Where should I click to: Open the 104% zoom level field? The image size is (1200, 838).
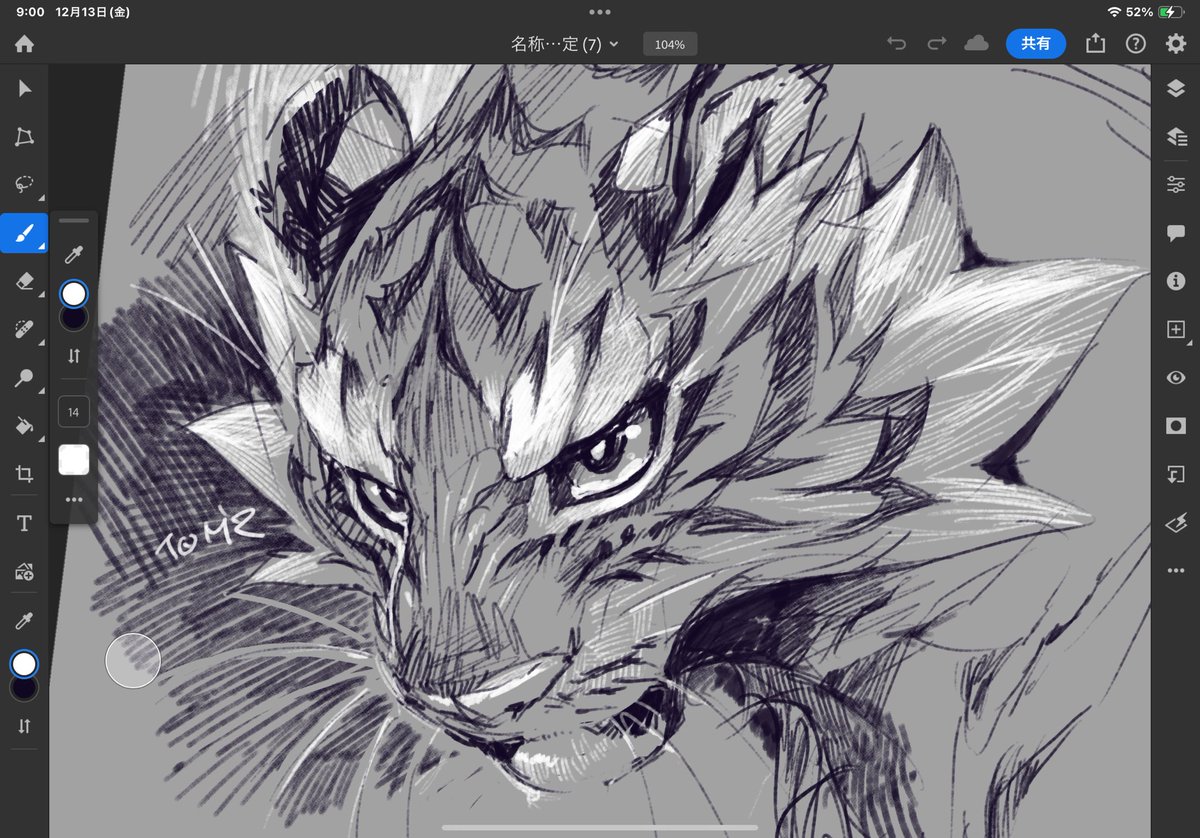pos(670,44)
